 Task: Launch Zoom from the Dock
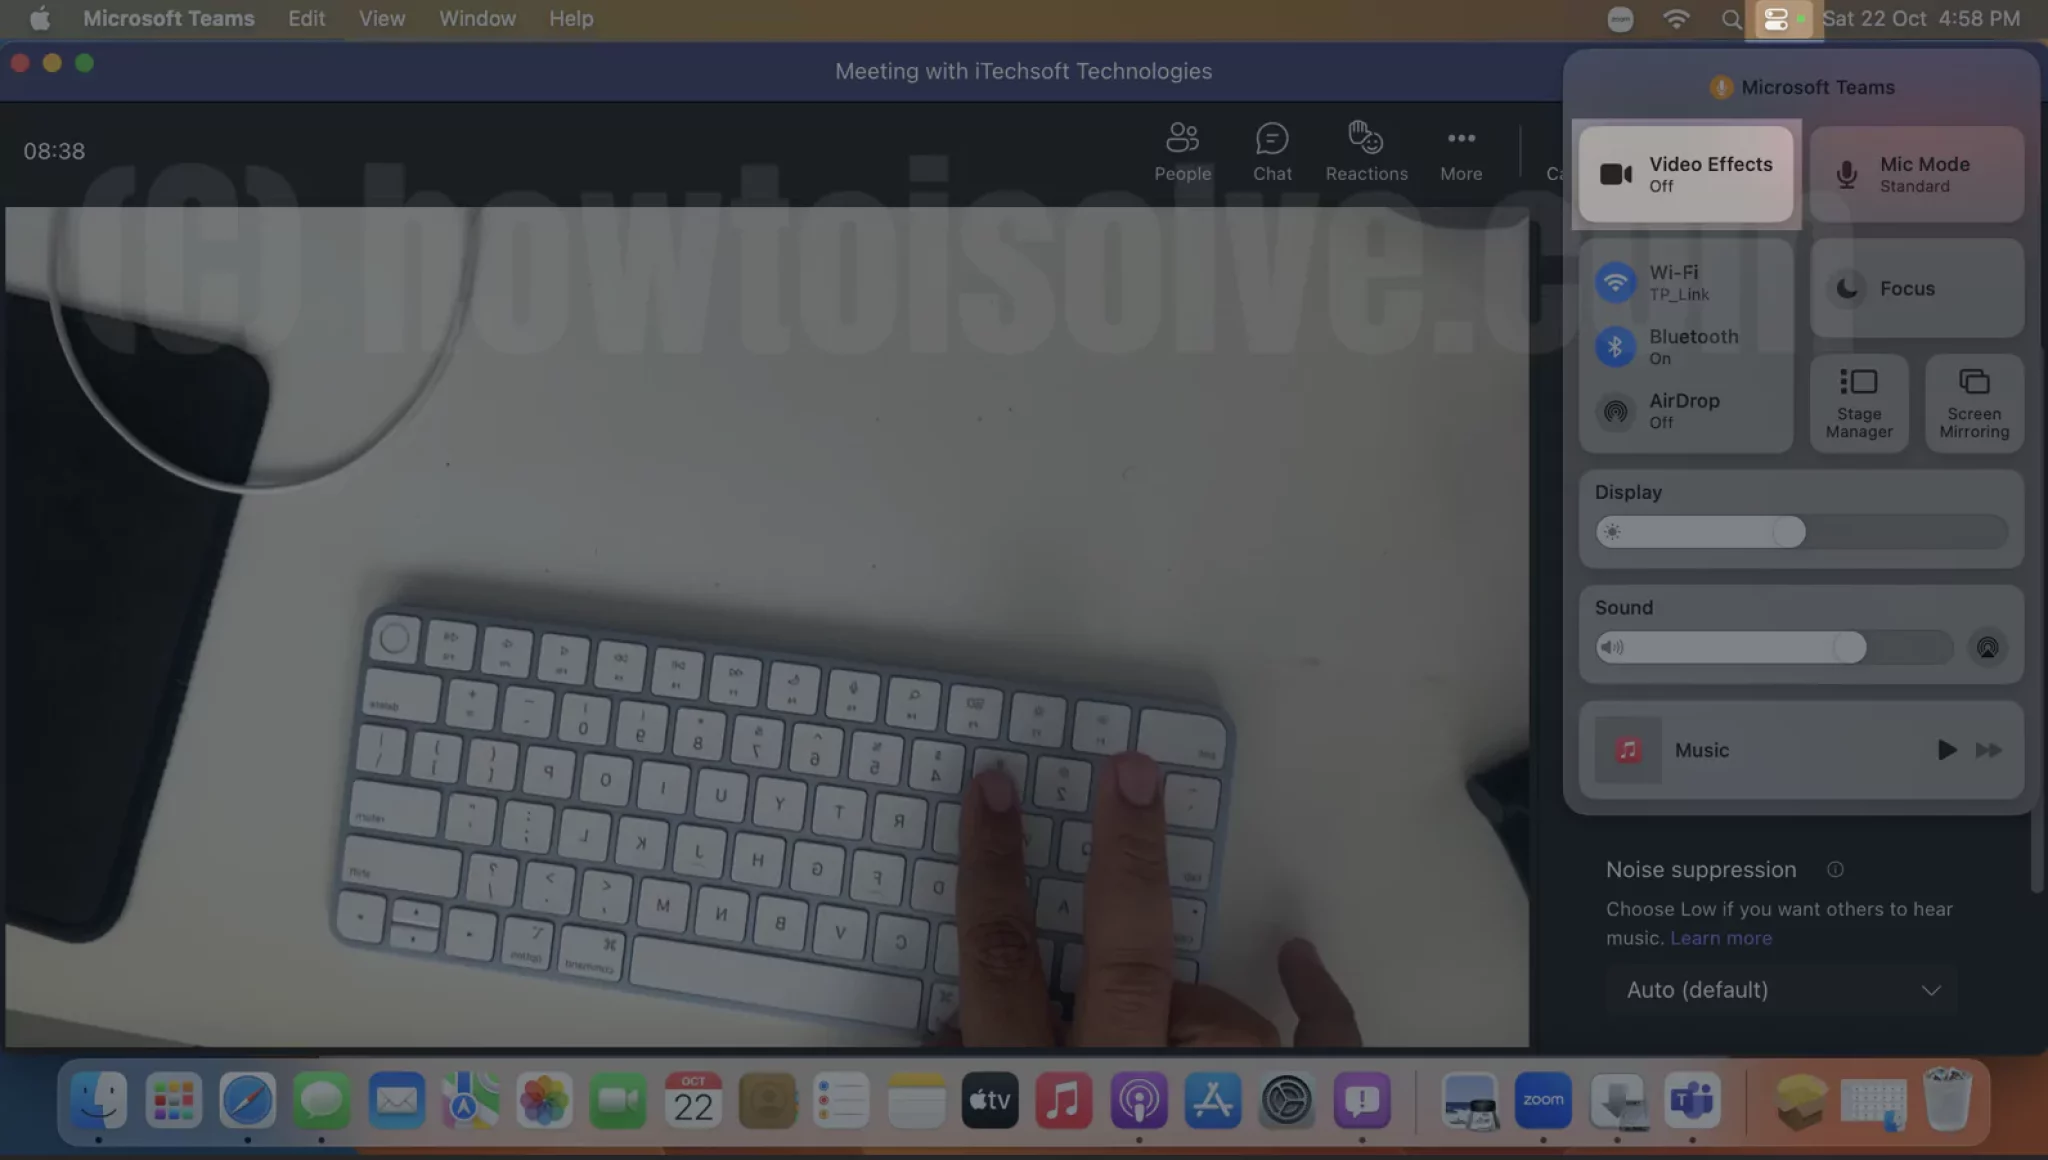click(x=1543, y=1101)
